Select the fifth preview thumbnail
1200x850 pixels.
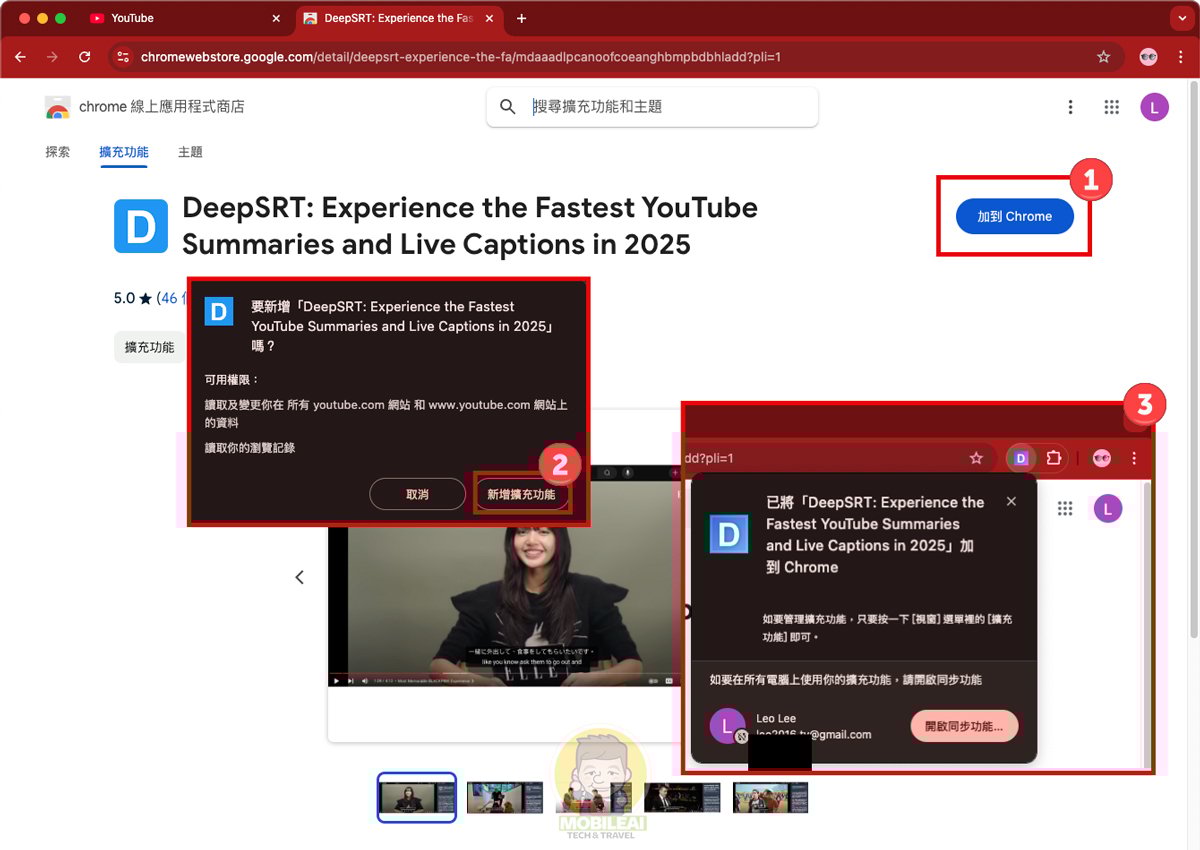tap(771, 797)
